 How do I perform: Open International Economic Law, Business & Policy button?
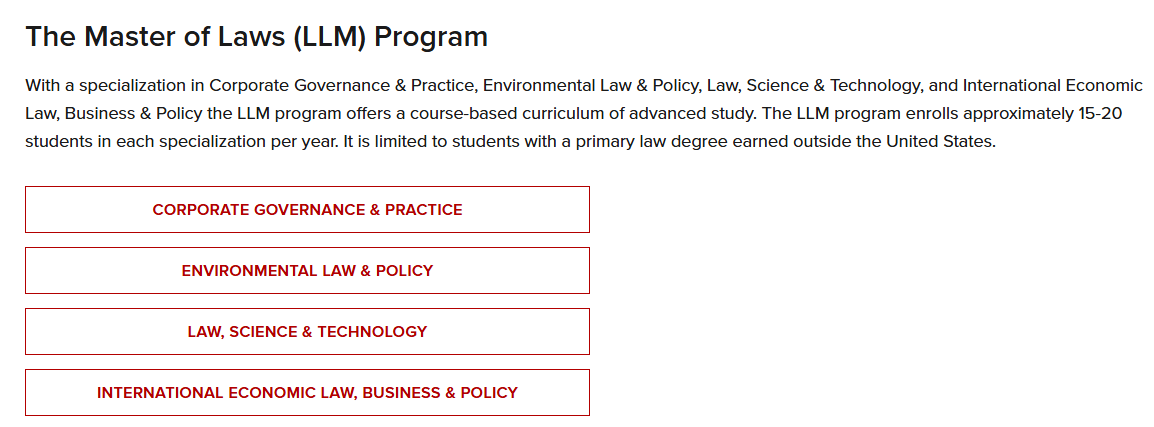tap(307, 392)
